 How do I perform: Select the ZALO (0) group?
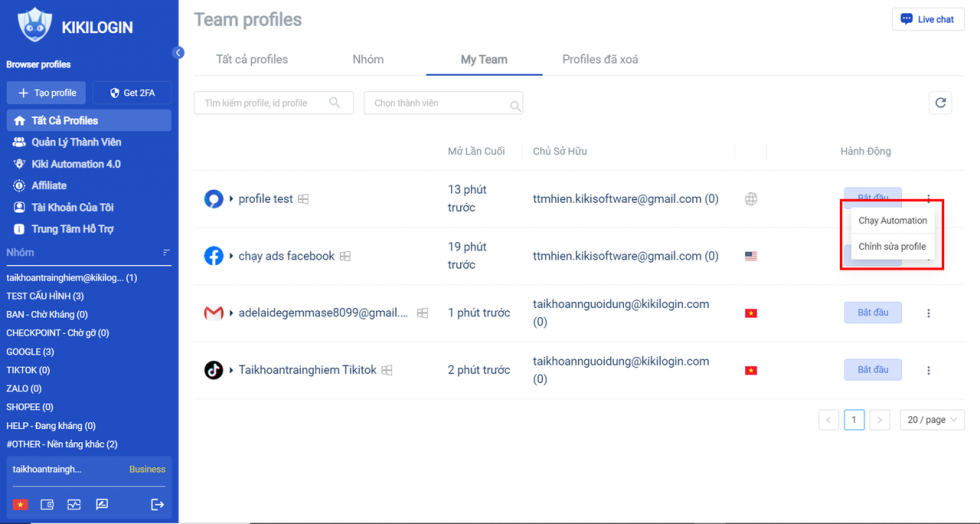click(24, 388)
